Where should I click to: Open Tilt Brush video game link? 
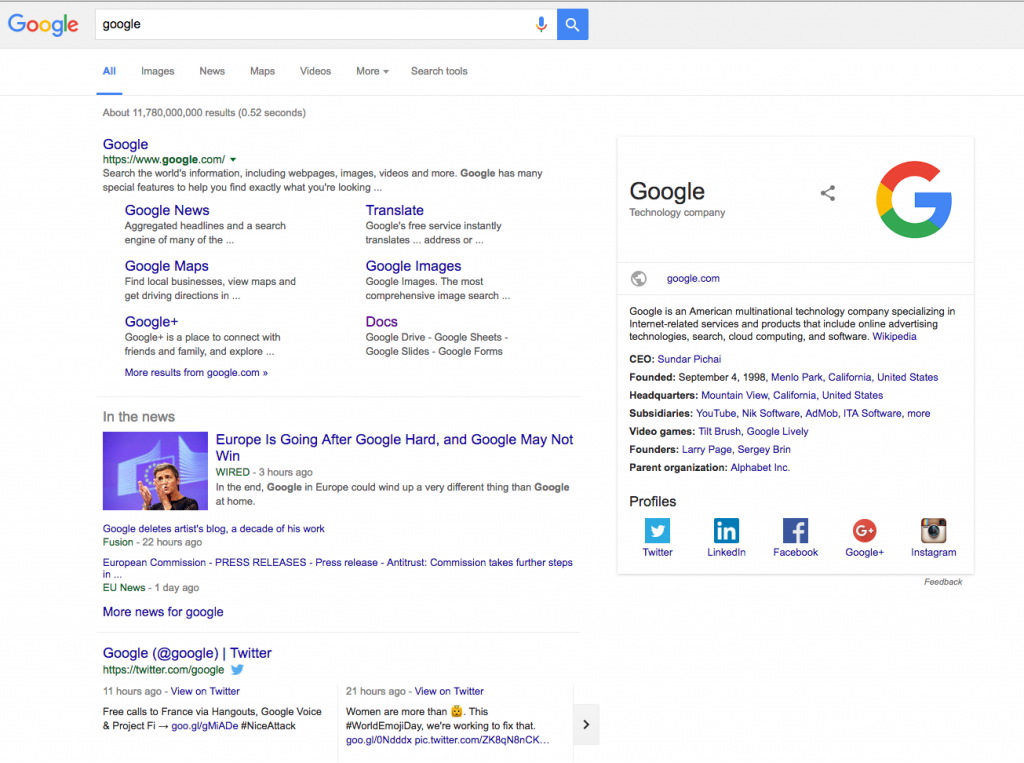[720, 432]
